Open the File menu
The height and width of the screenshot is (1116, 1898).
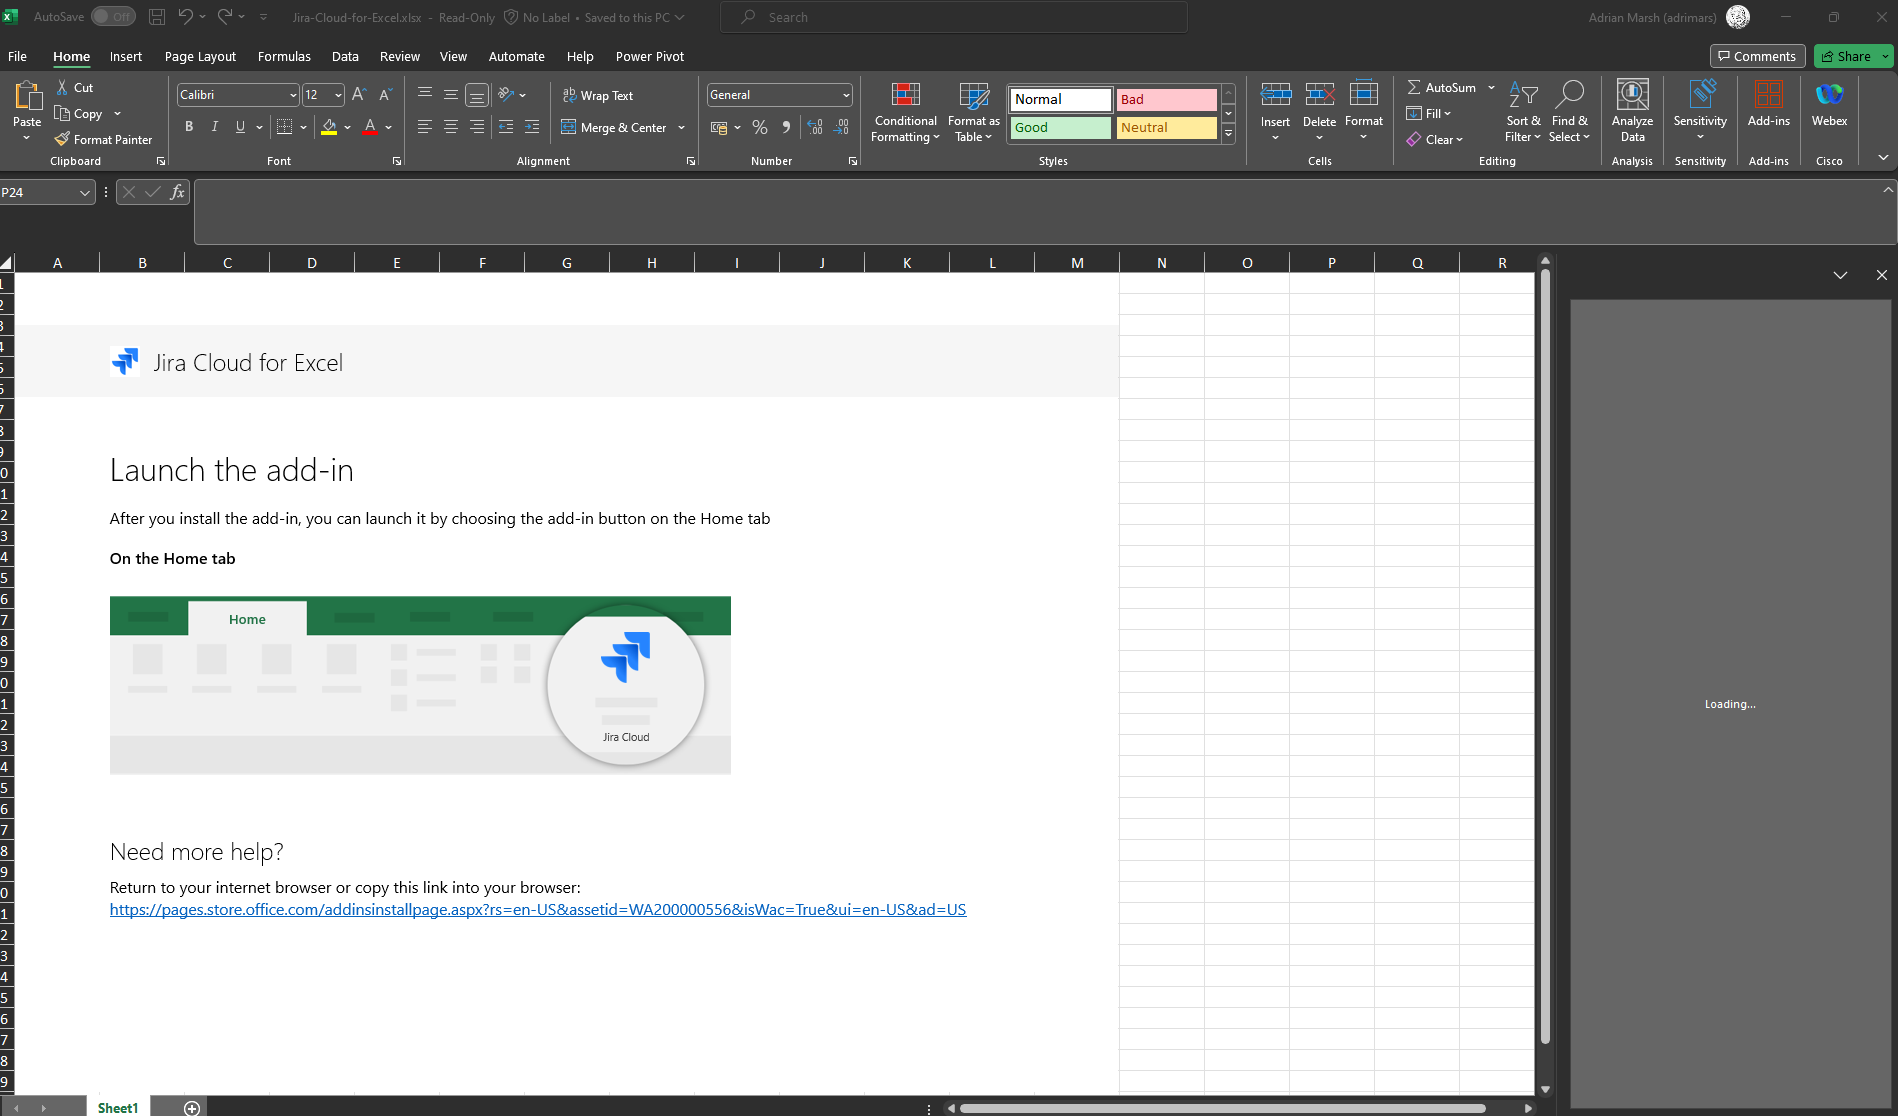[x=17, y=56]
